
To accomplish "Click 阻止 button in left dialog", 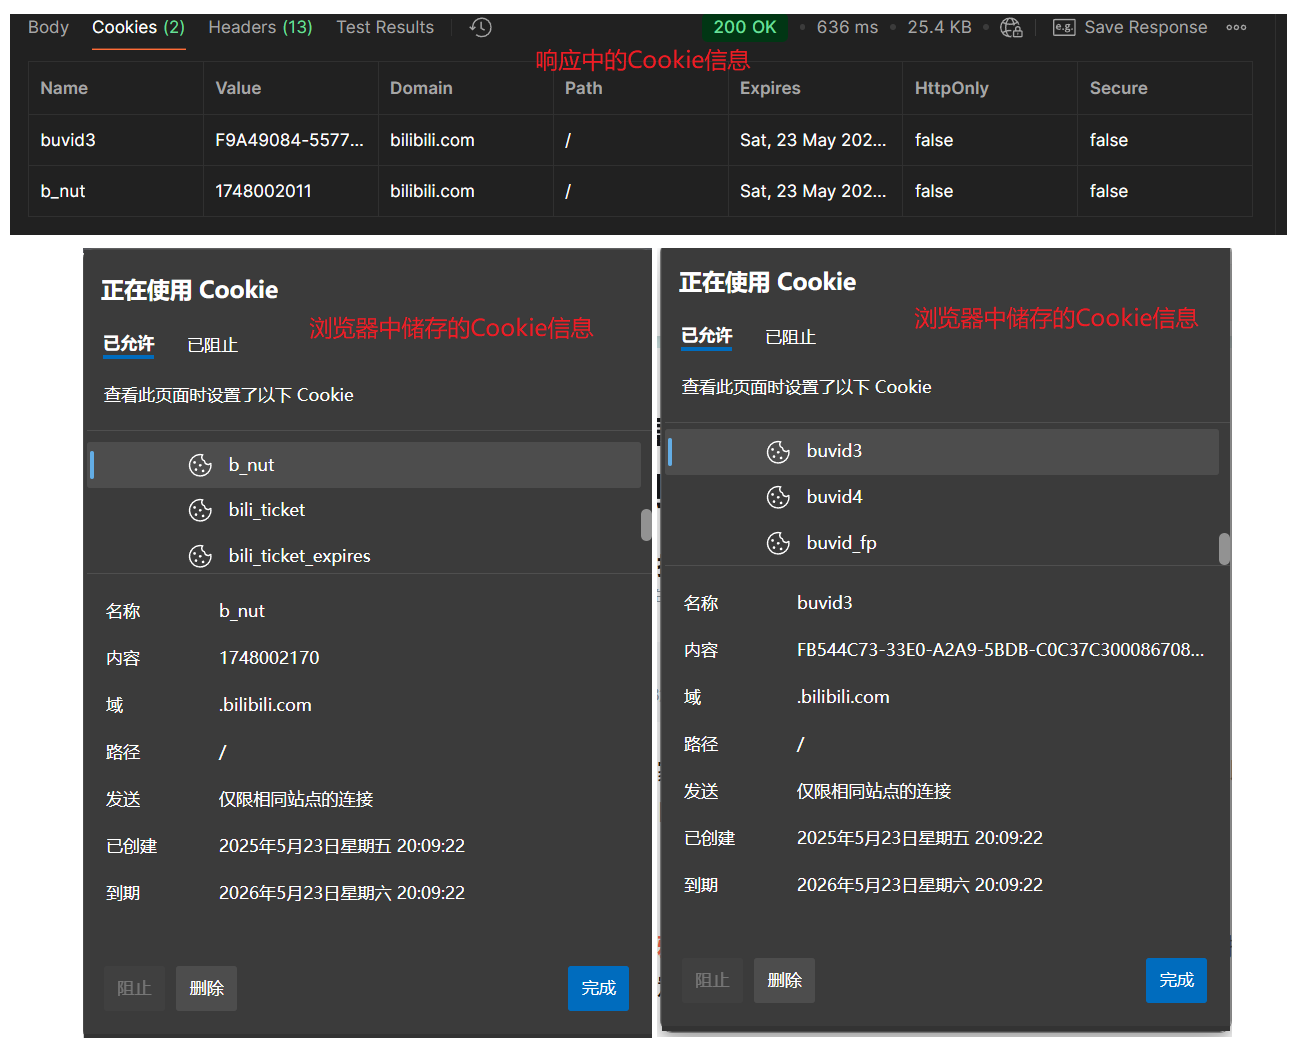I will [134, 988].
